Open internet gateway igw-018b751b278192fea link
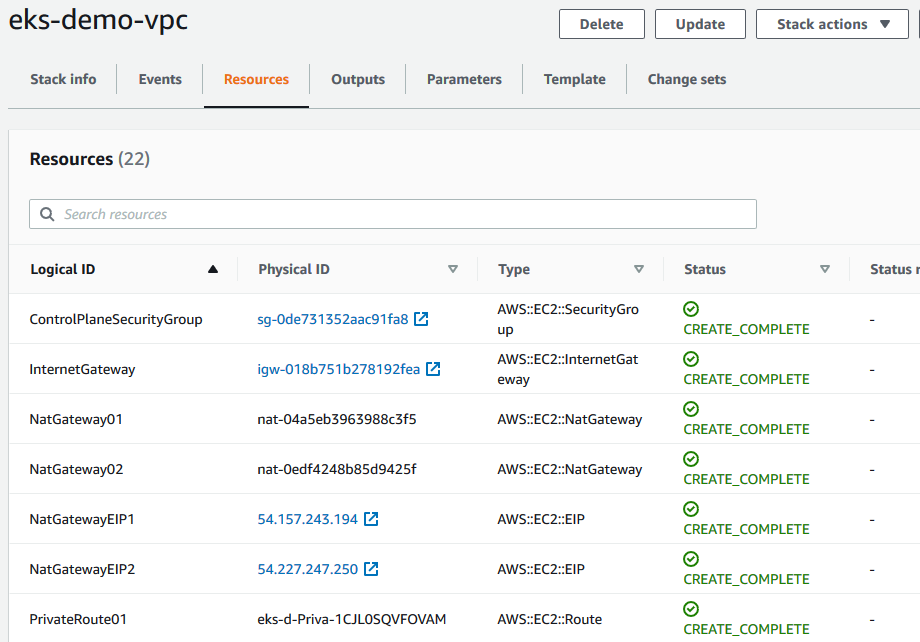 coord(339,369)
